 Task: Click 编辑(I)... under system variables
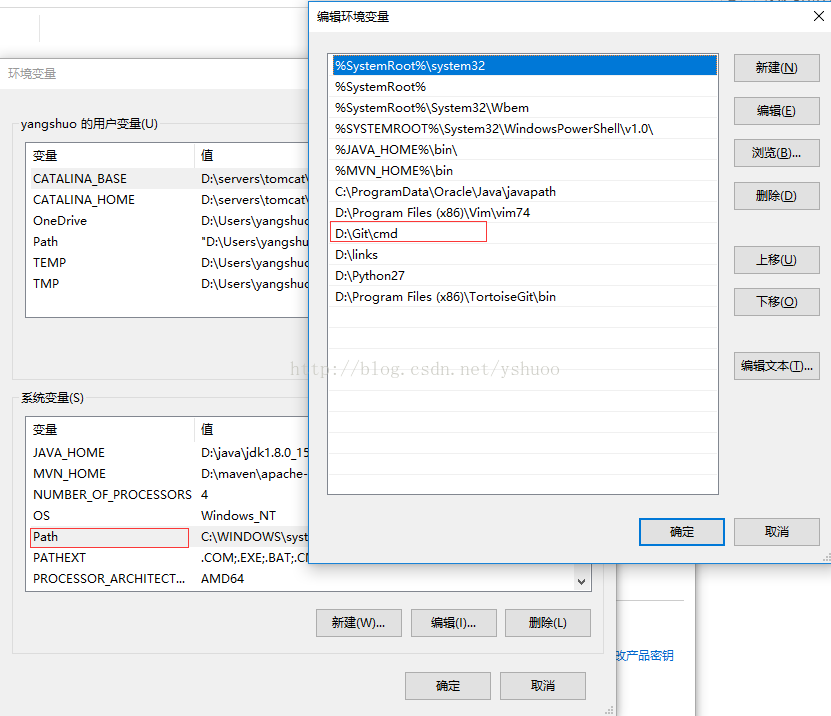(454, 623)
